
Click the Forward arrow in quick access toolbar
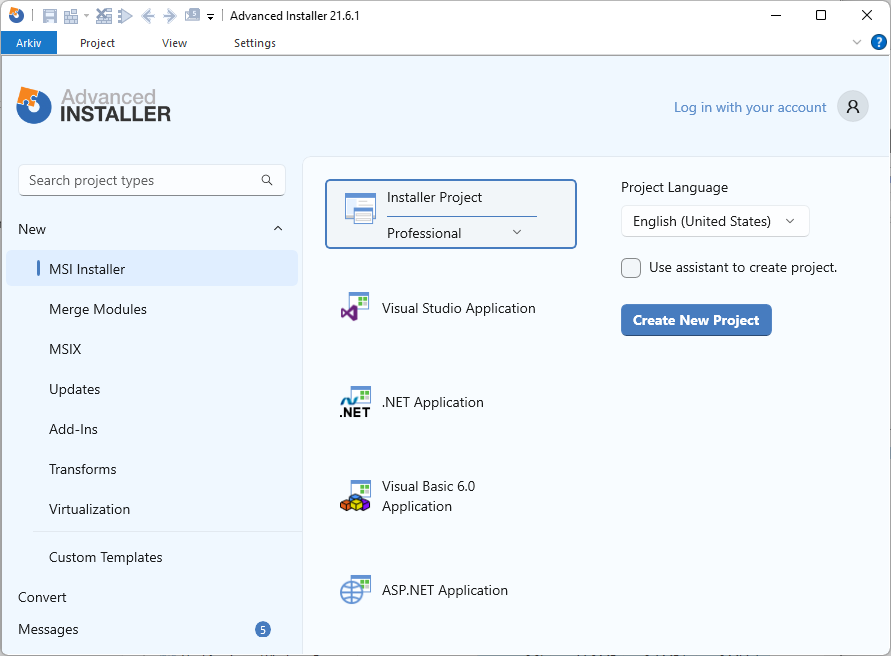coord(169,16)
